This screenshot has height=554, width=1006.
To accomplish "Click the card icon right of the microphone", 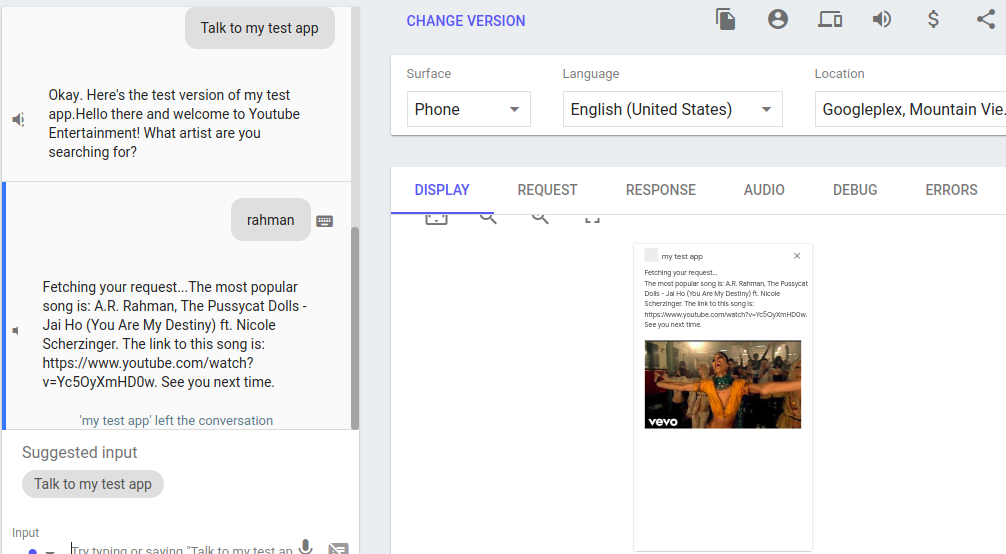I will (338, 548).
